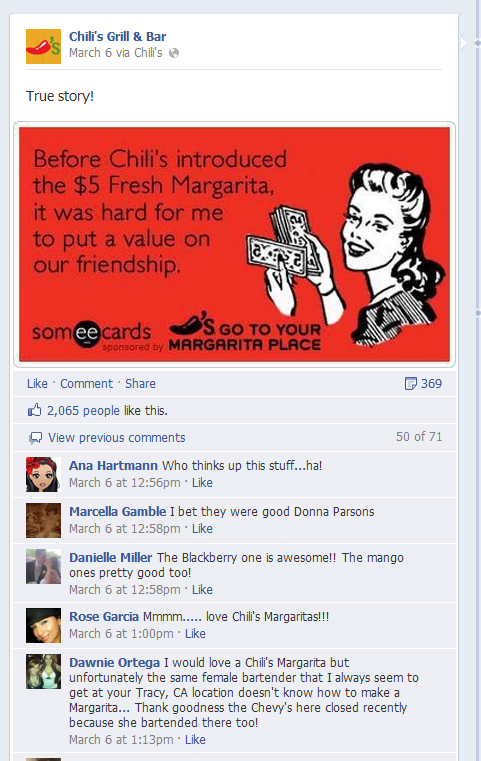Open Danielle Miller's profile picture
This screenshot has height=761, width=481.
coord(43,566)
